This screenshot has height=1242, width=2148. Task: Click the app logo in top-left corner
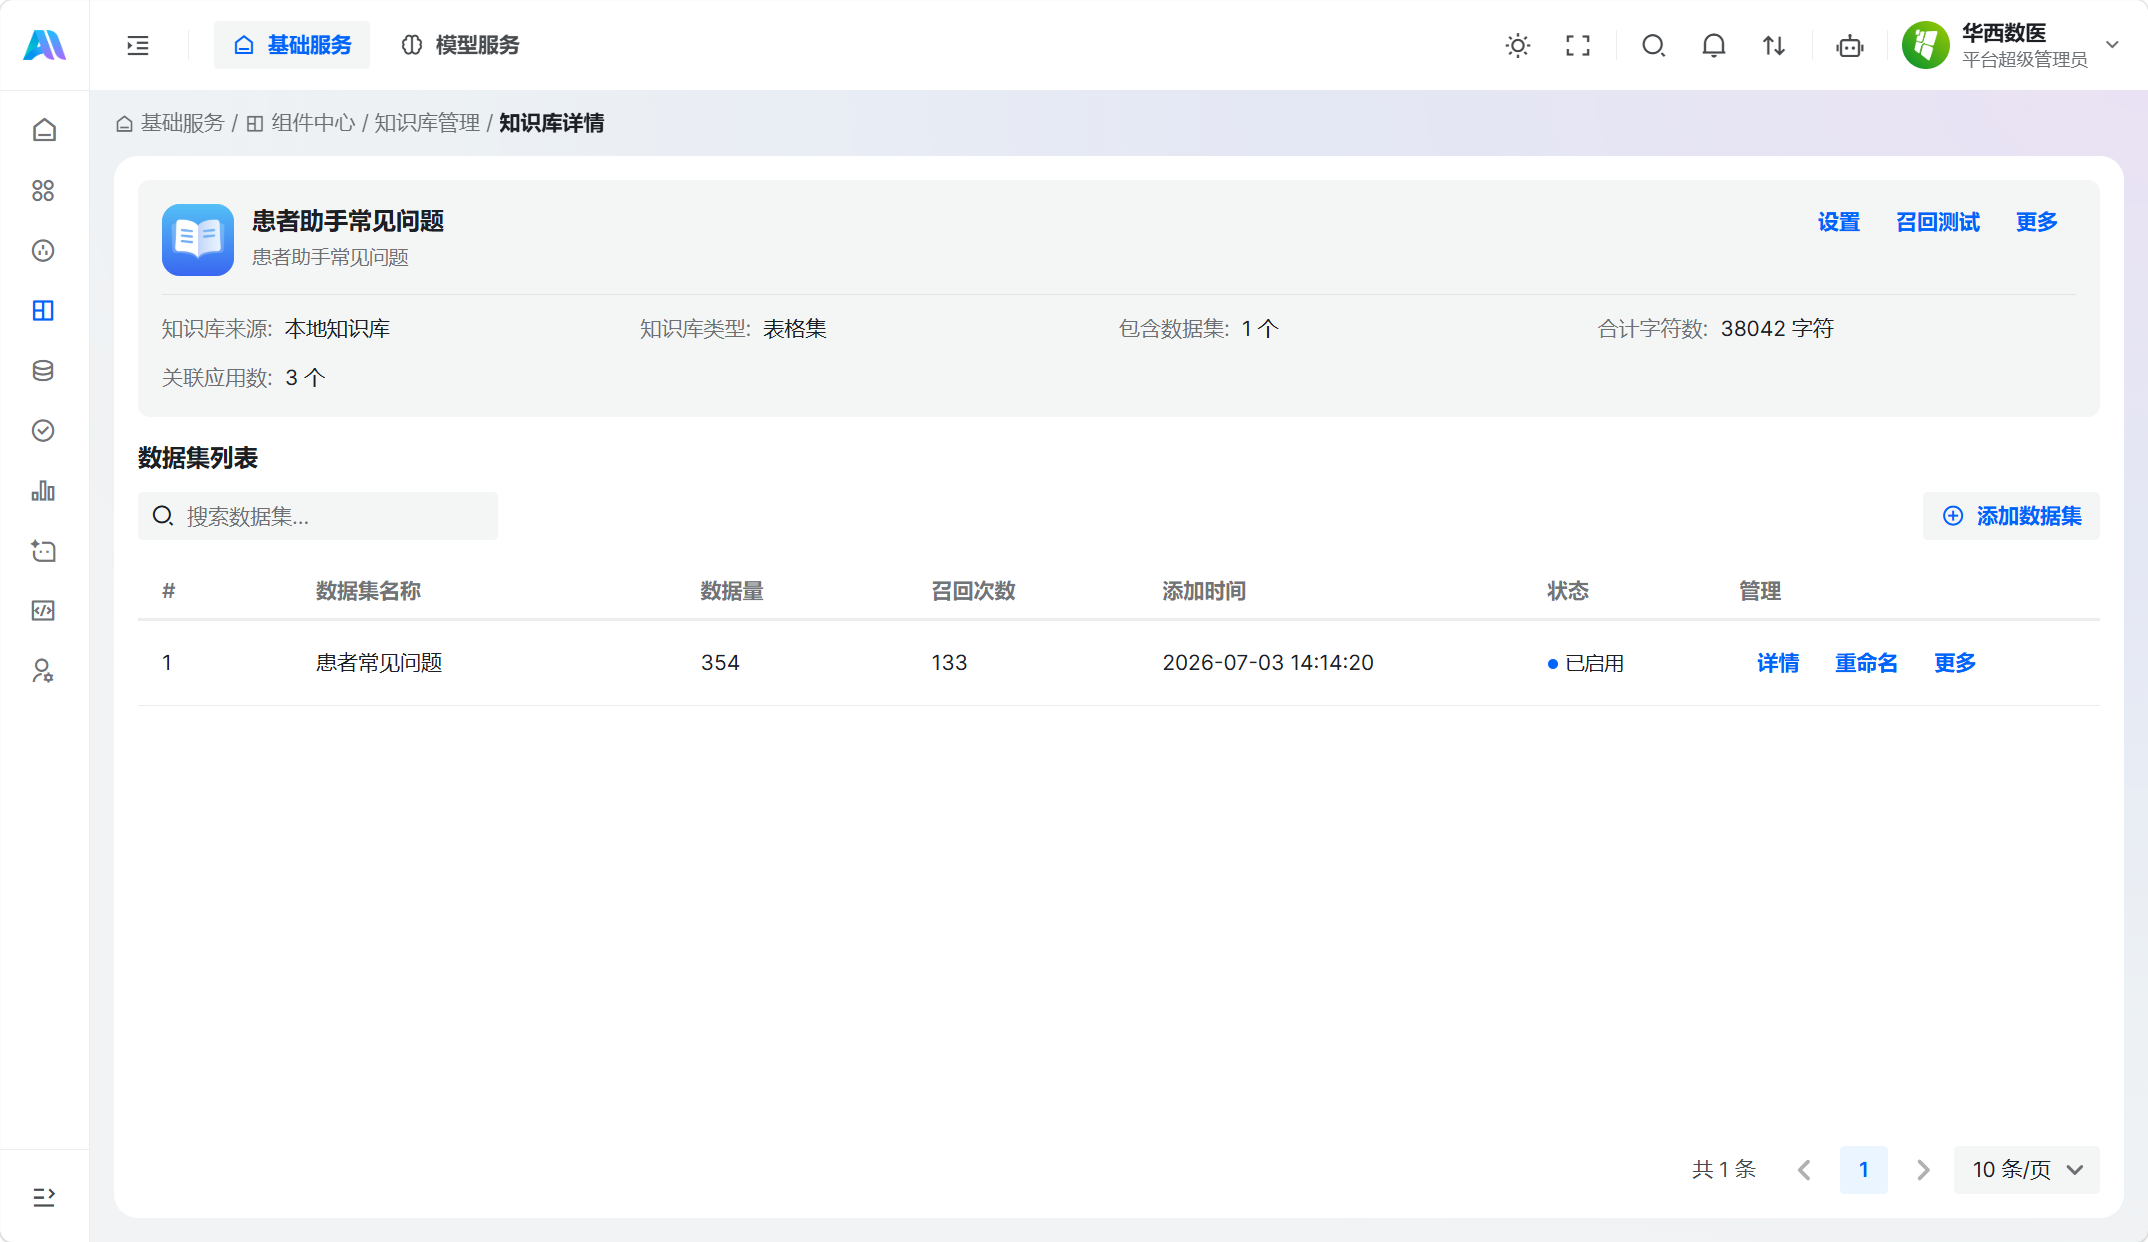coord(44,45)
